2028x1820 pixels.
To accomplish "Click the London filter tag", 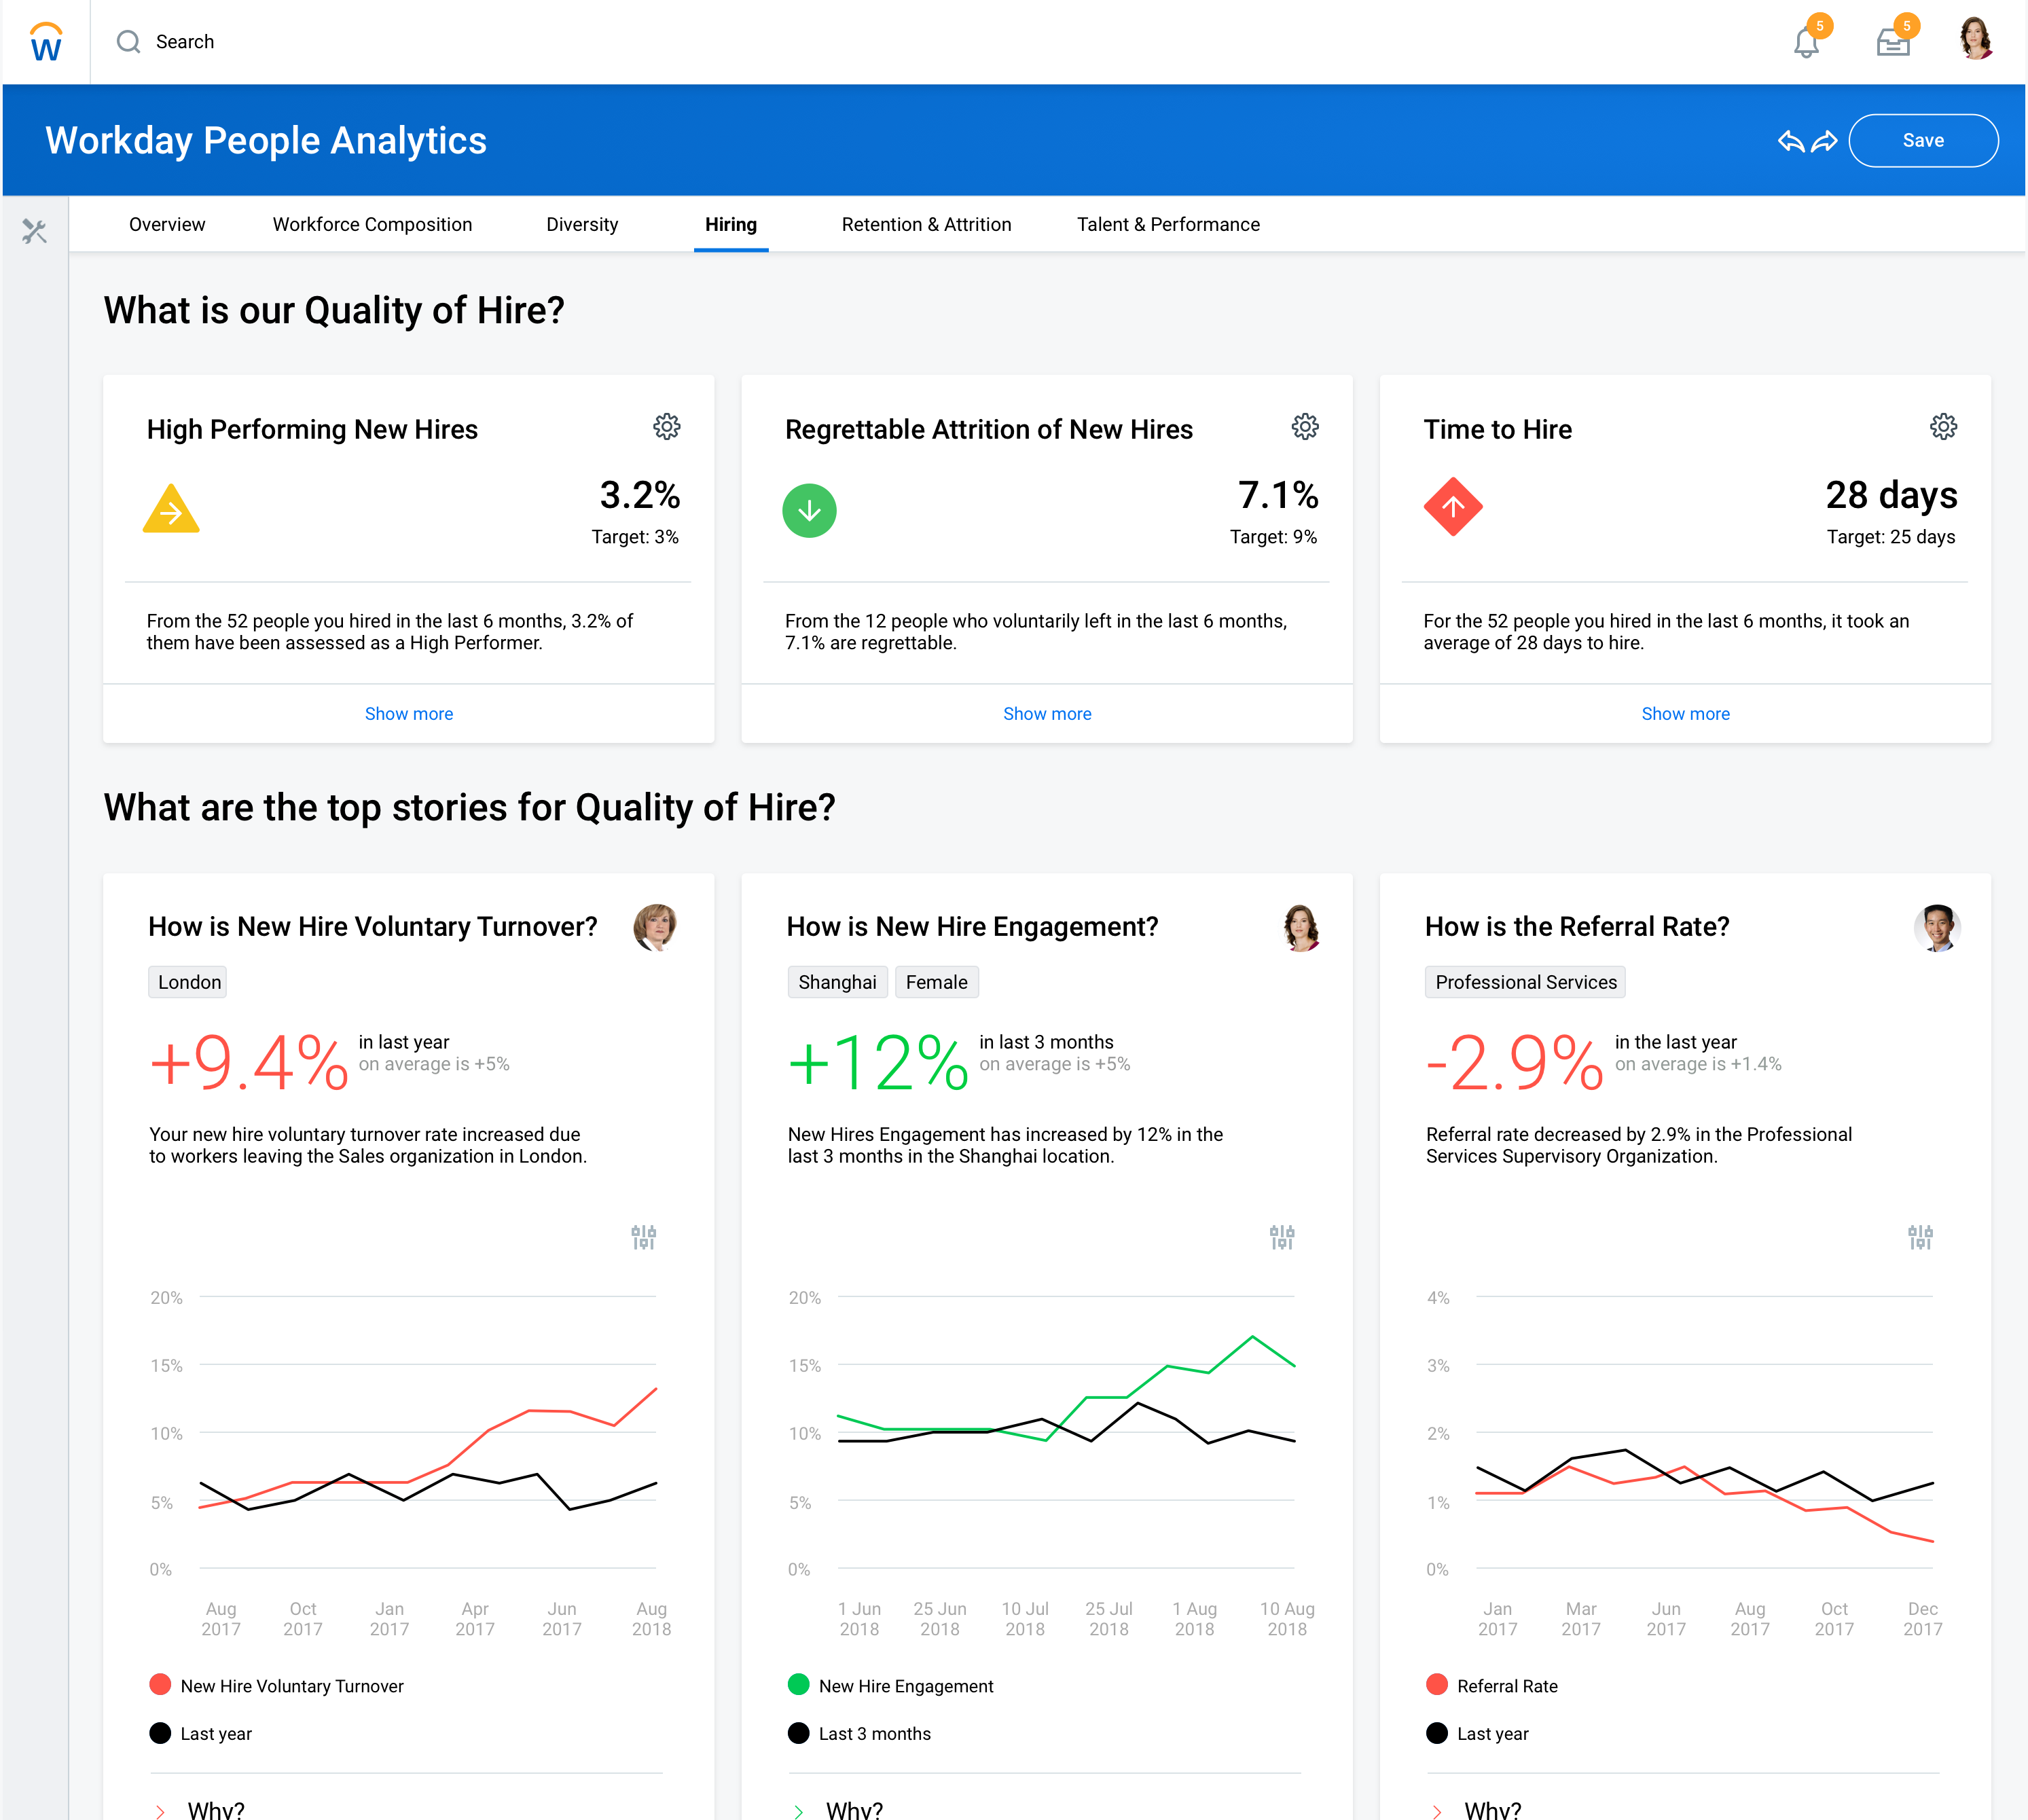I will click(x=188, y=982).
